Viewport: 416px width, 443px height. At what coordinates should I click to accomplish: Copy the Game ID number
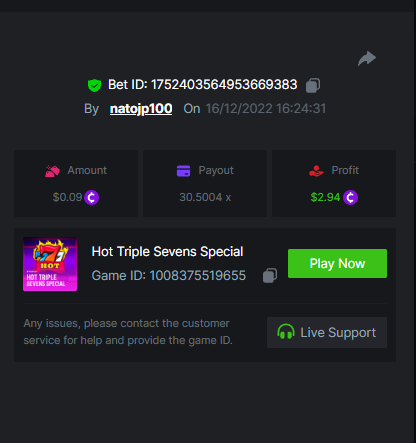tap(270, 276)
